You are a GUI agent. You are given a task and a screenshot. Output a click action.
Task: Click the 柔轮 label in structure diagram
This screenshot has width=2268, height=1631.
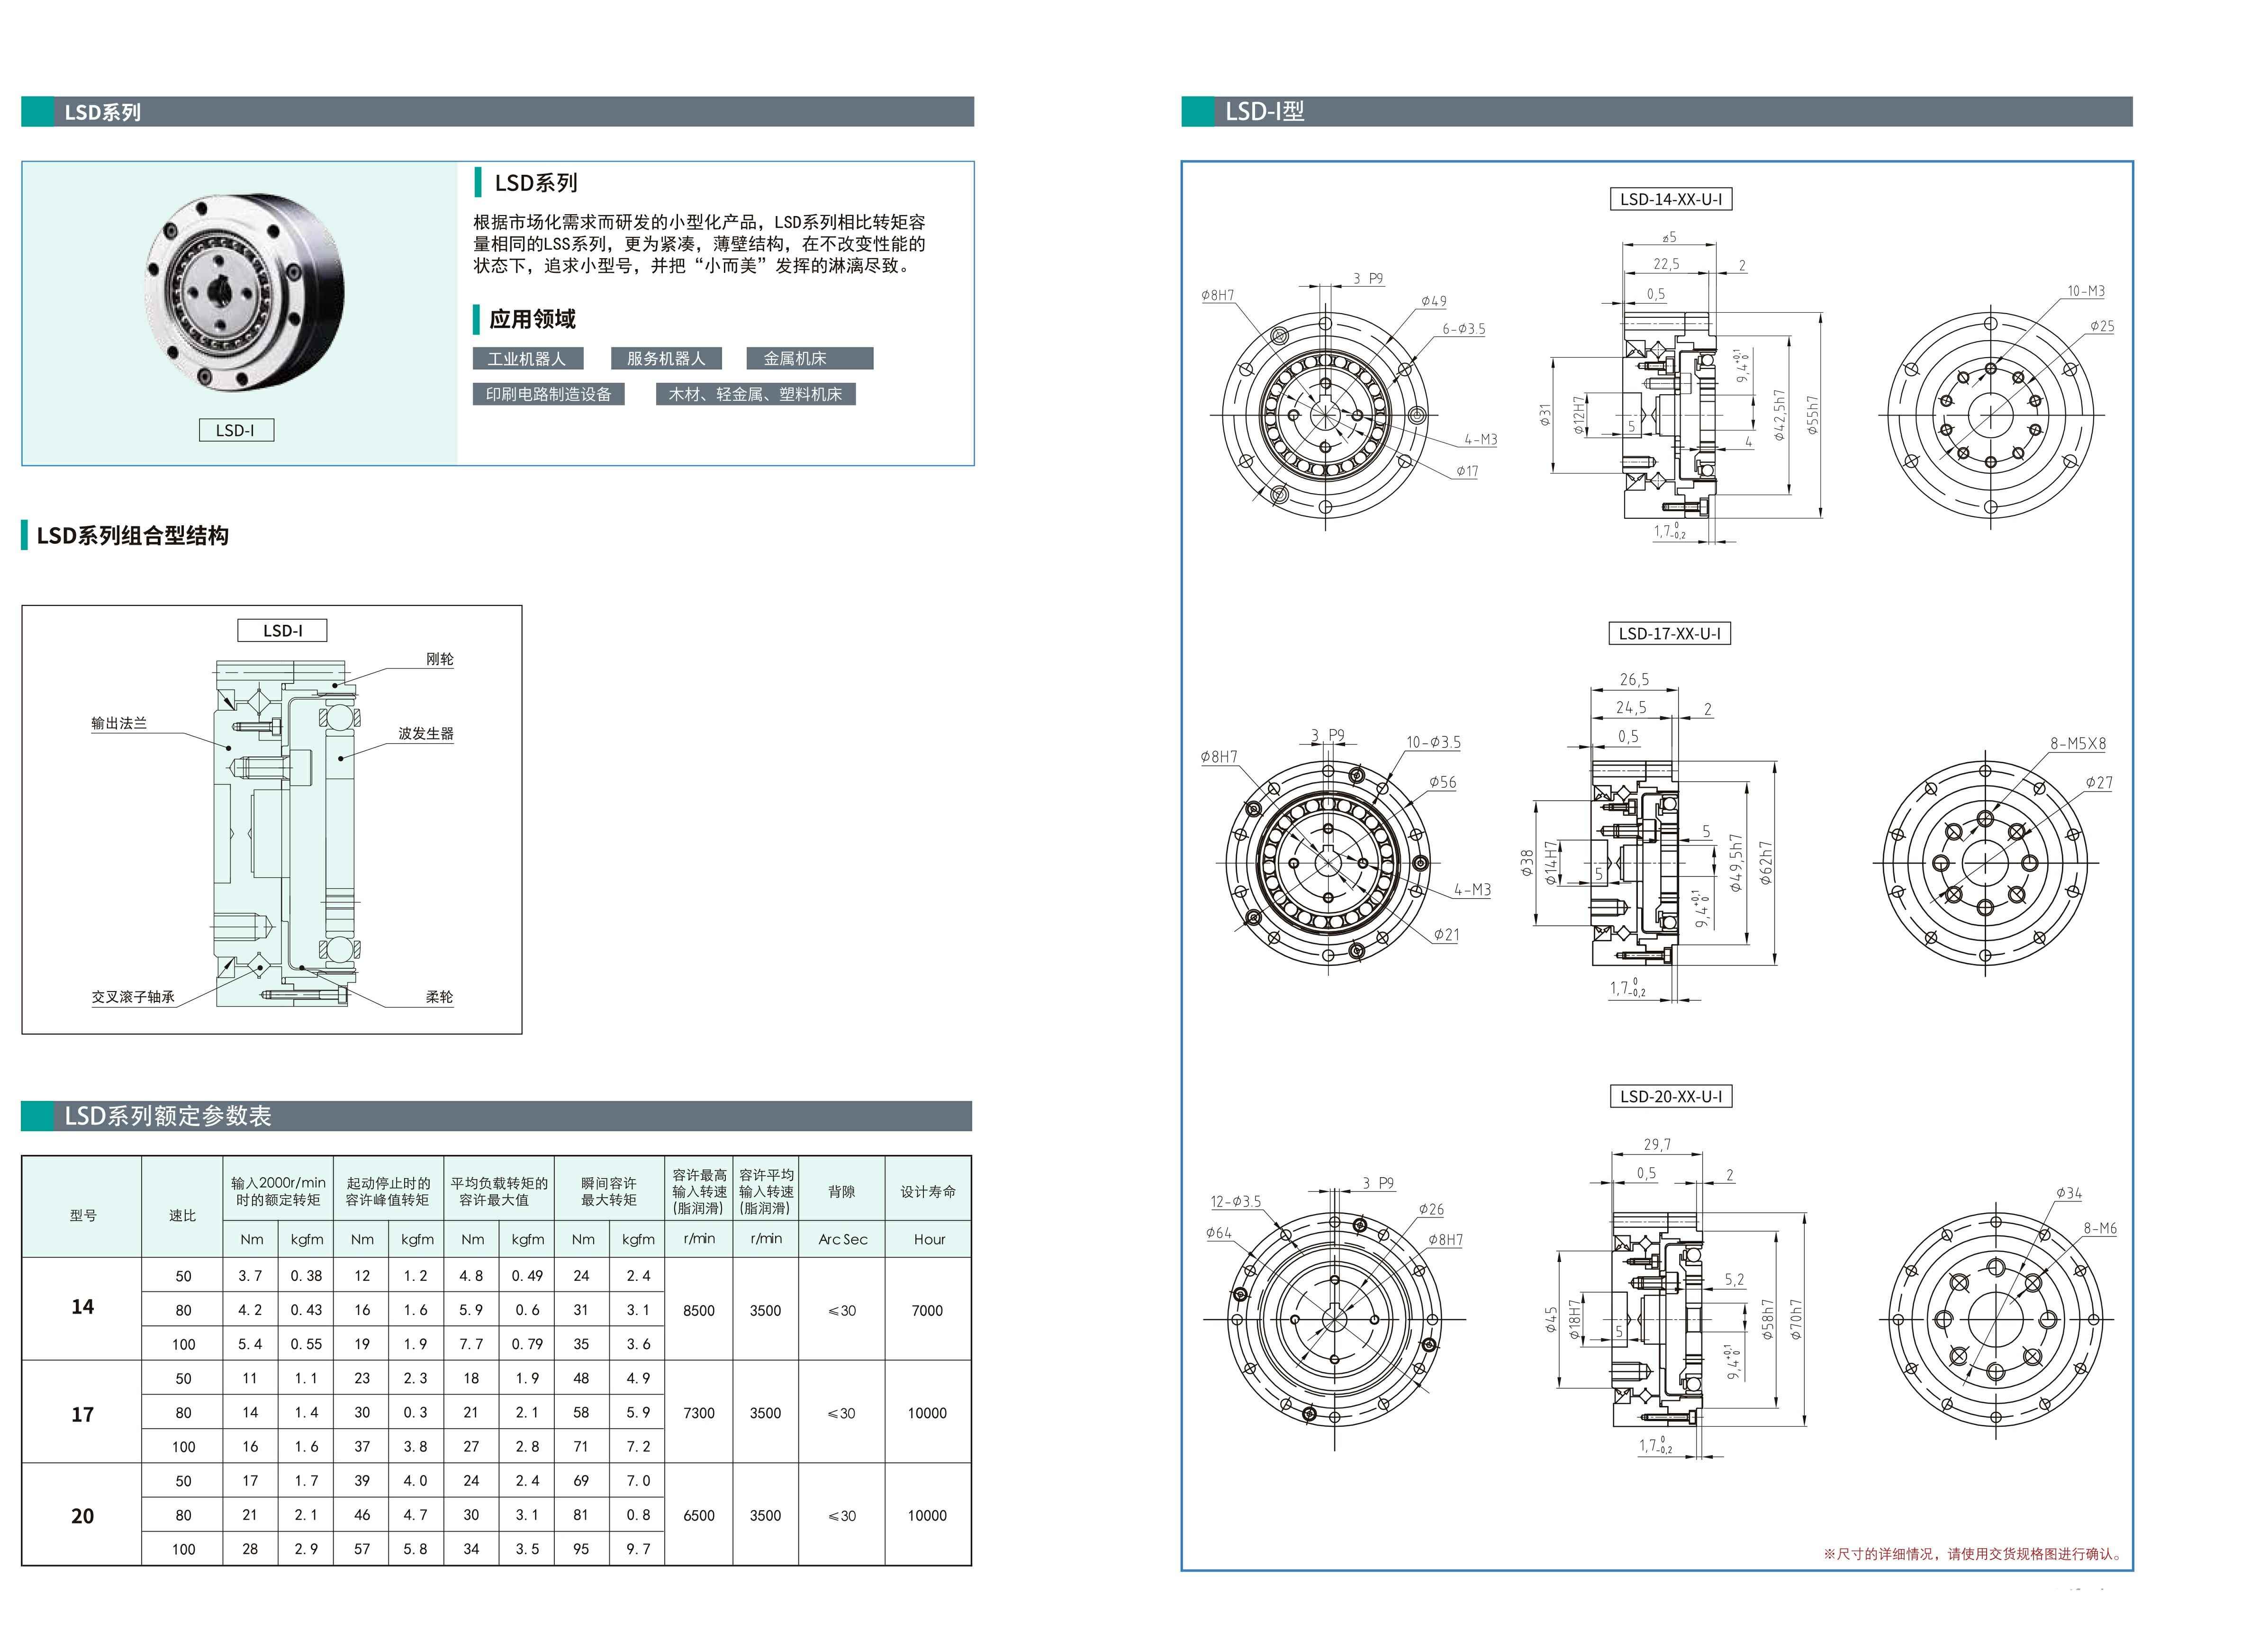click(x=440, y=997)
